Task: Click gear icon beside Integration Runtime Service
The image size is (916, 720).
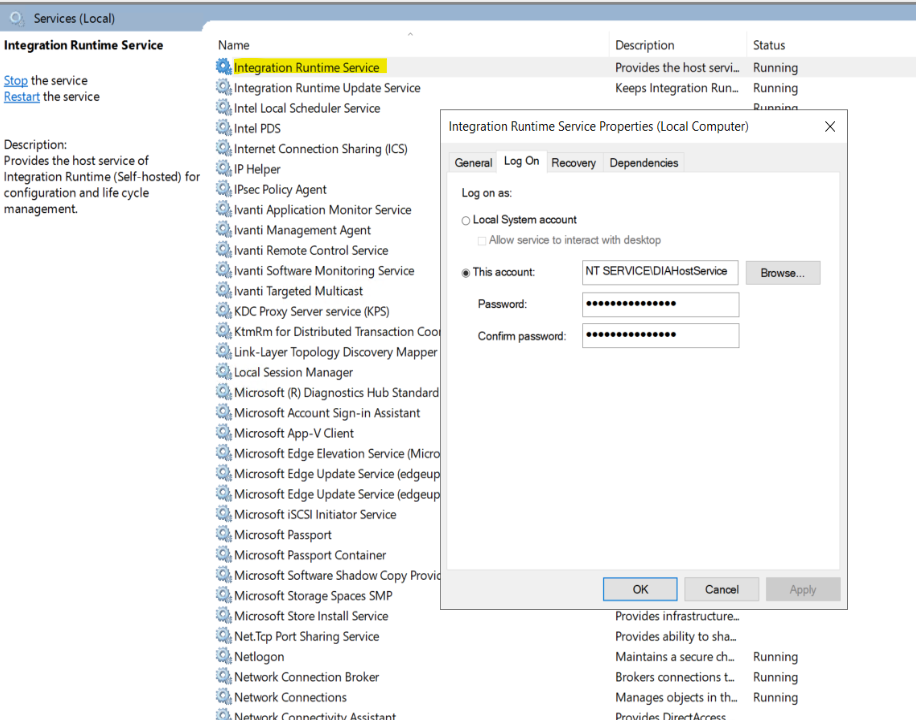Action: pyautogui.click(x=224, y=67)
